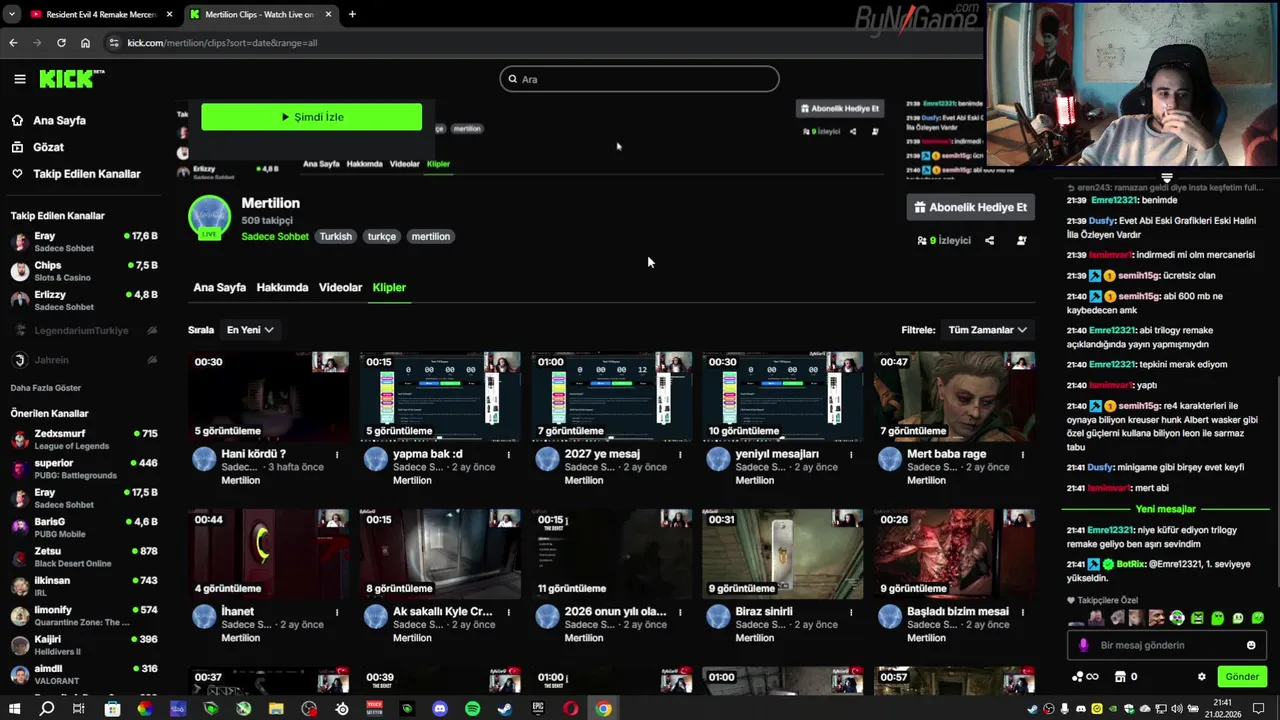The width and height of the screenshot is (1280, 720).
Task: Open Eray channel with 17,6 B viewers
Action: tap(84, 241)
